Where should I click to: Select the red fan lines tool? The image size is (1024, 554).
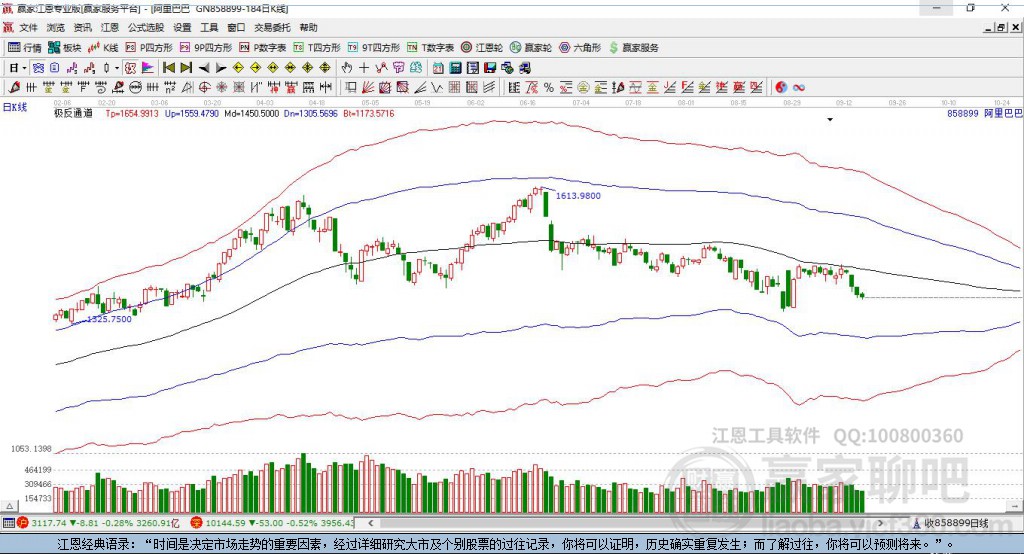[x=368, y=87]
